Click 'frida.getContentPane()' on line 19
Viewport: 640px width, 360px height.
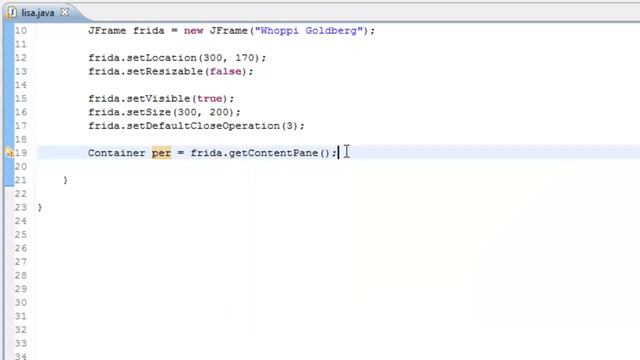[260, 153]
